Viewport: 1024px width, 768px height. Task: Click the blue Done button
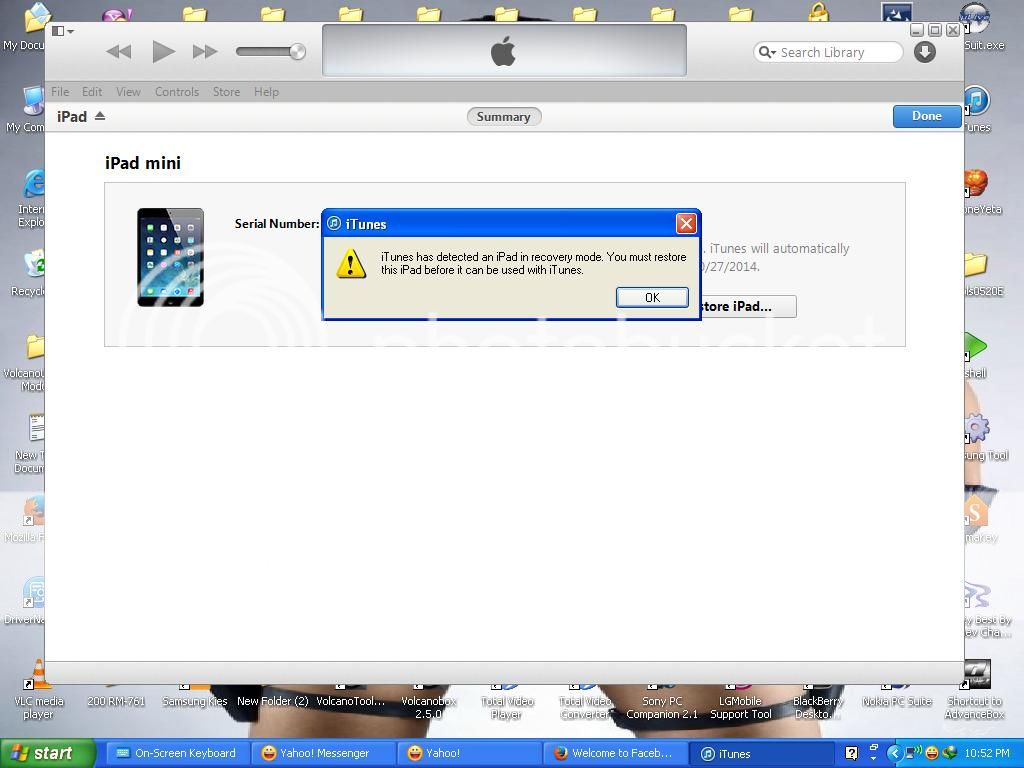[925, 115]
